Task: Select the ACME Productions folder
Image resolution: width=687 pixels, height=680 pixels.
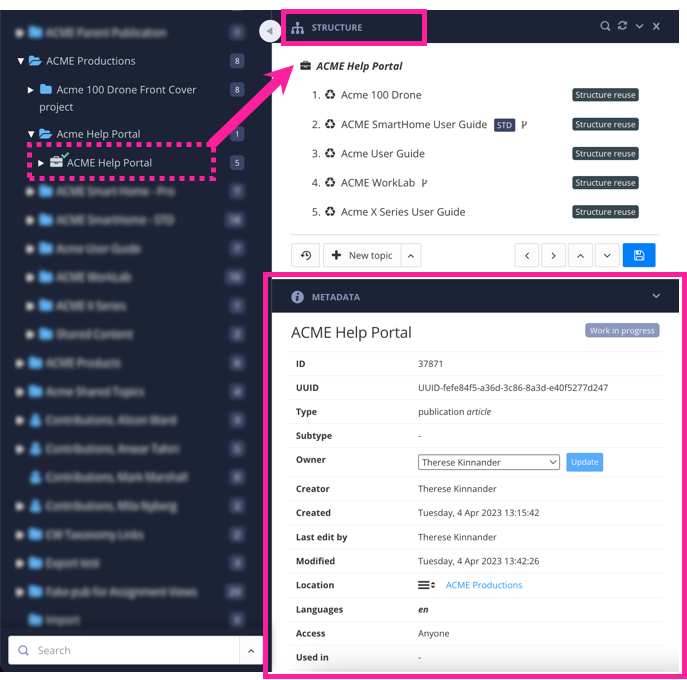Action: click(91, 61)
